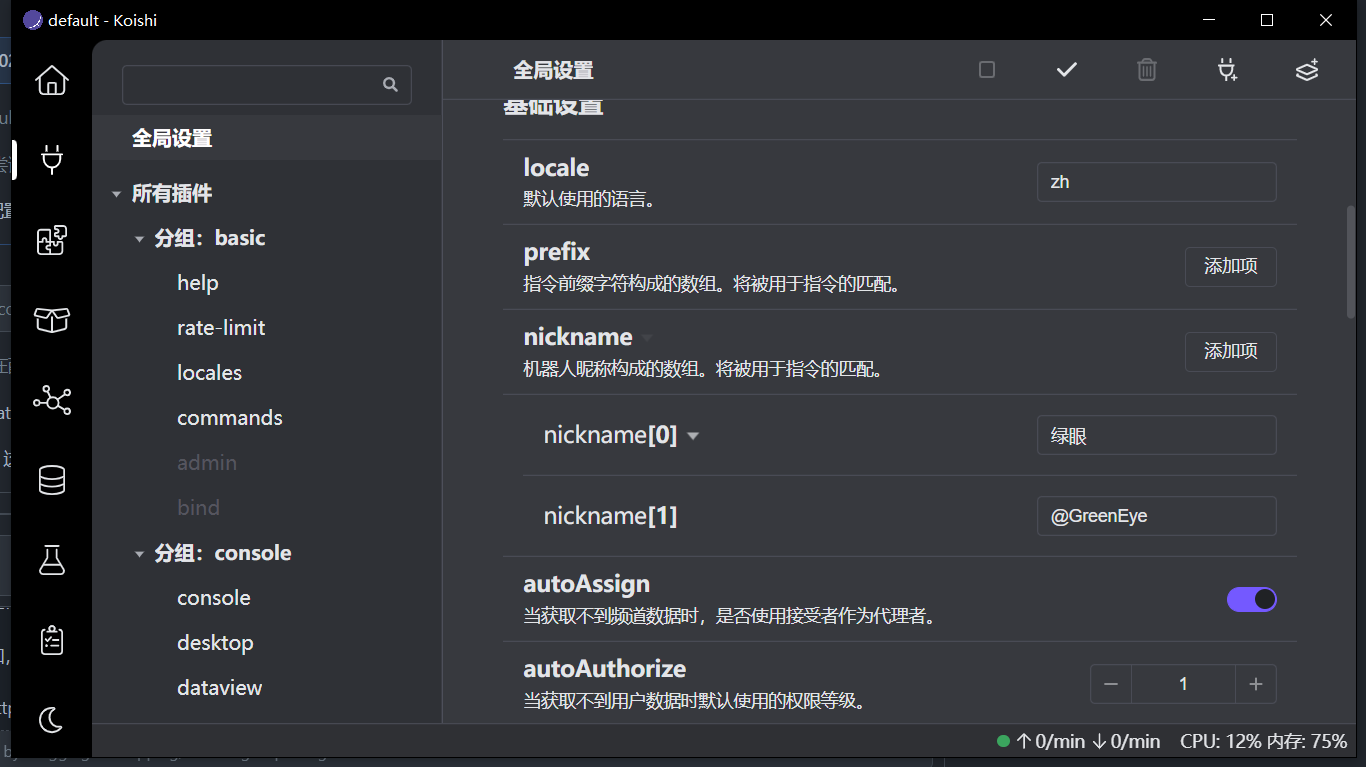This screenshot has height=767, width=1366.
Task: Open the home dashboard icon
Action: coord(52,80)
